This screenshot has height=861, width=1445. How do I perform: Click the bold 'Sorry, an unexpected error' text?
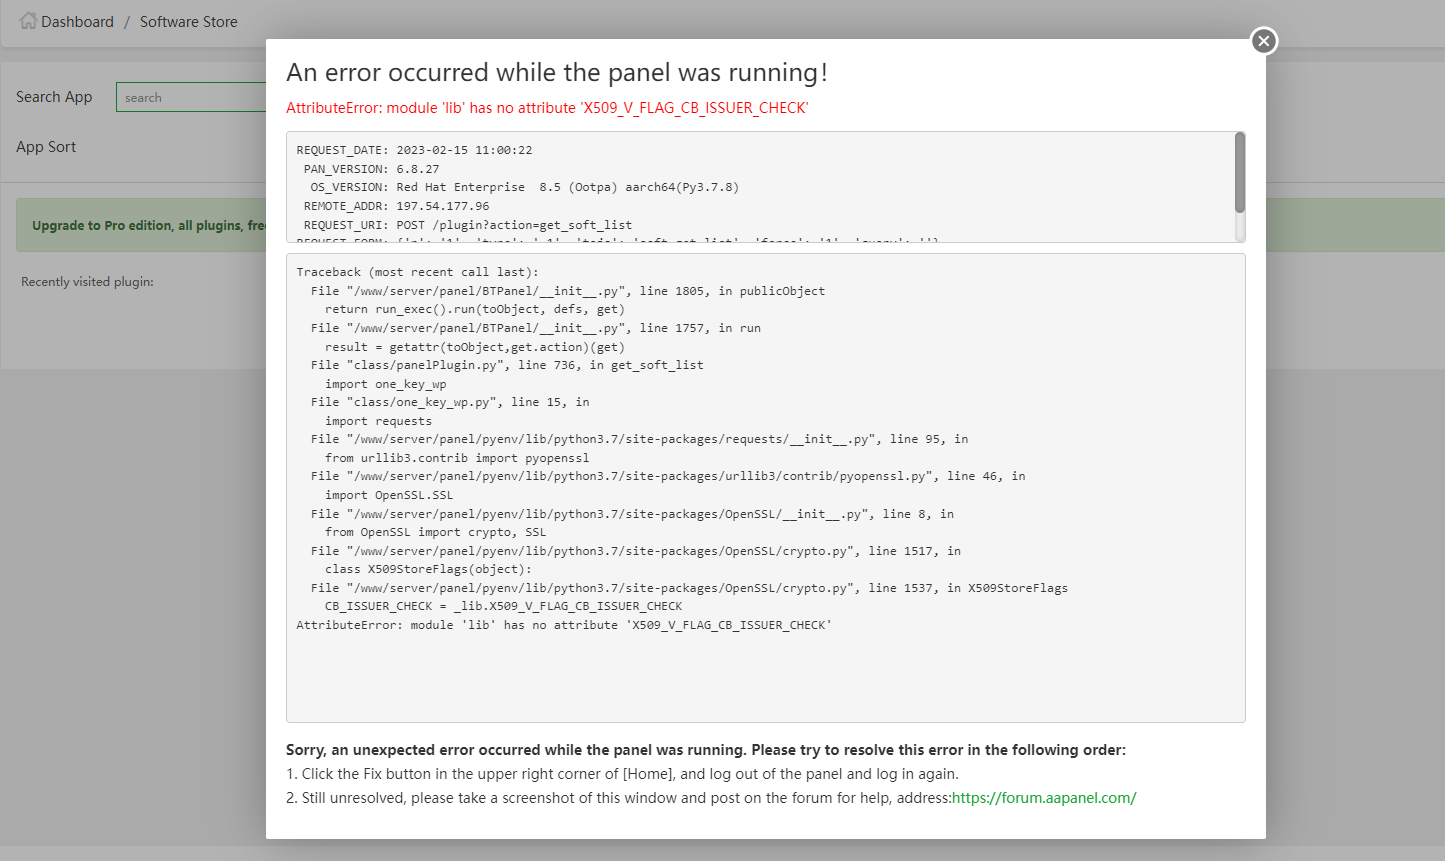pyautogui.click(x=705, y=750)
